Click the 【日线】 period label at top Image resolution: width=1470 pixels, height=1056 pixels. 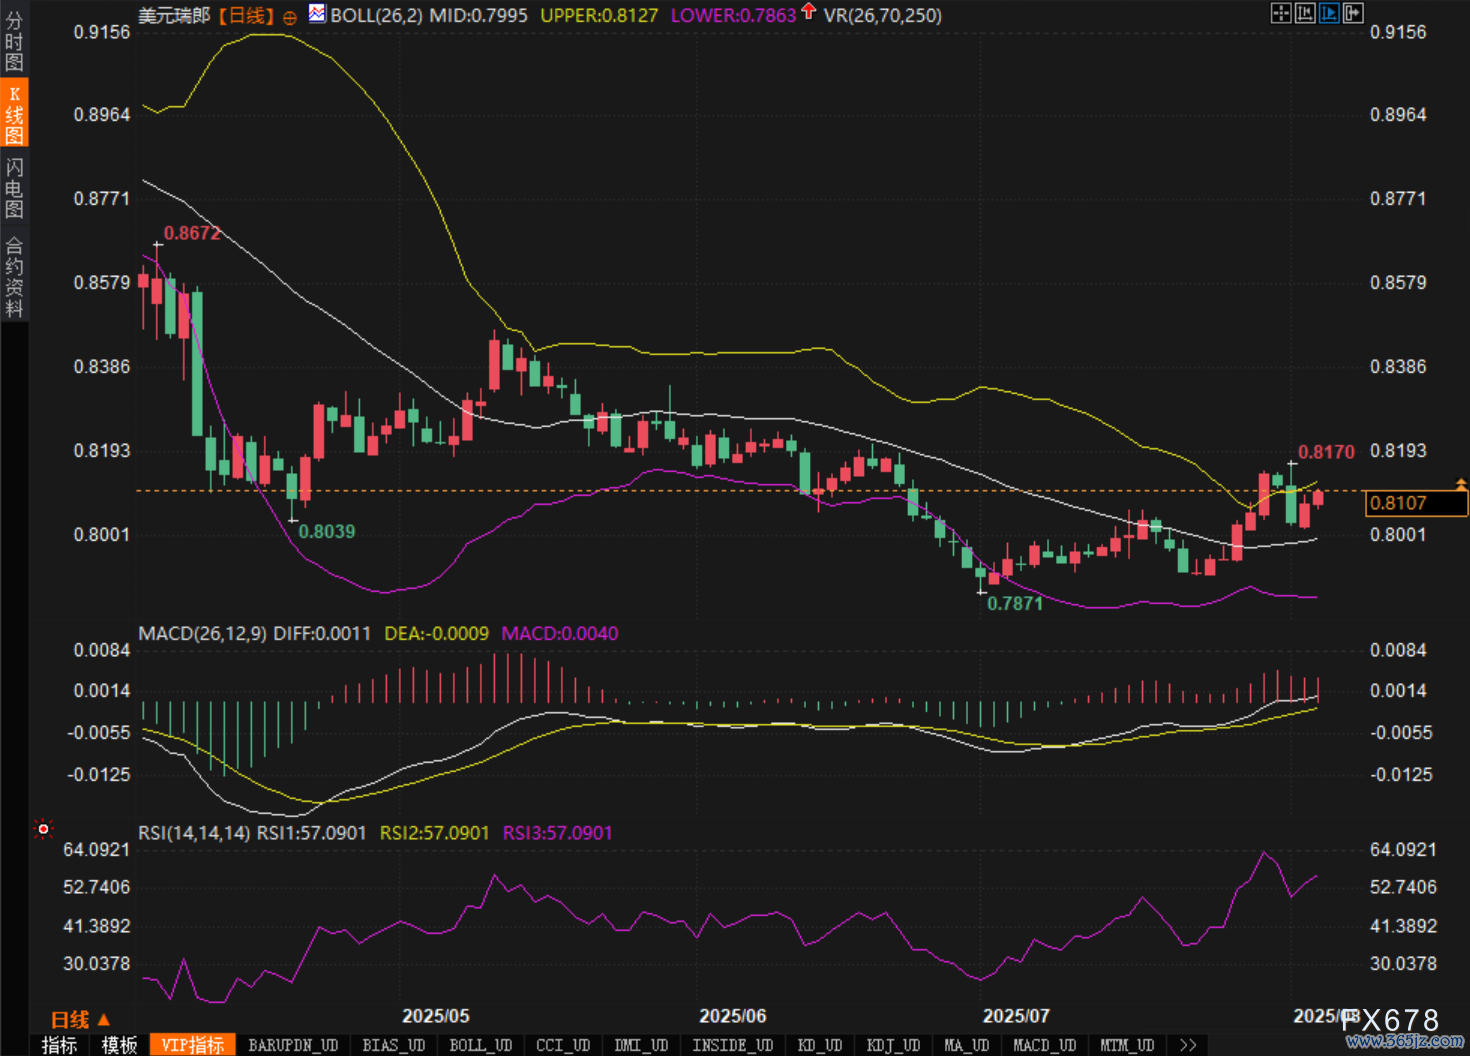tap(246, 16)
